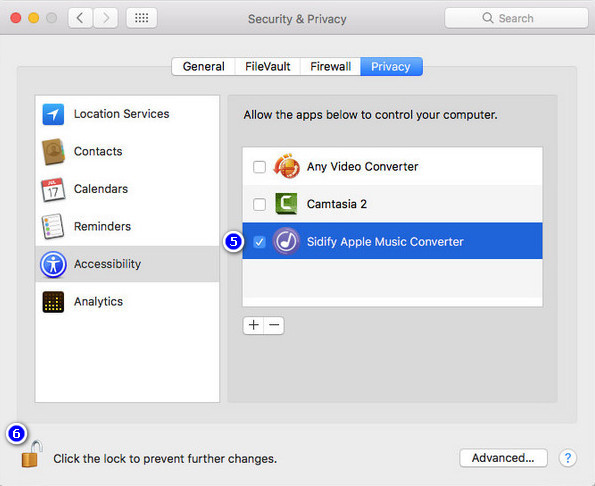Select the Any Video Converter name
Image resolution: width=595 pixels, height=486 pixels.
(362, 167)
